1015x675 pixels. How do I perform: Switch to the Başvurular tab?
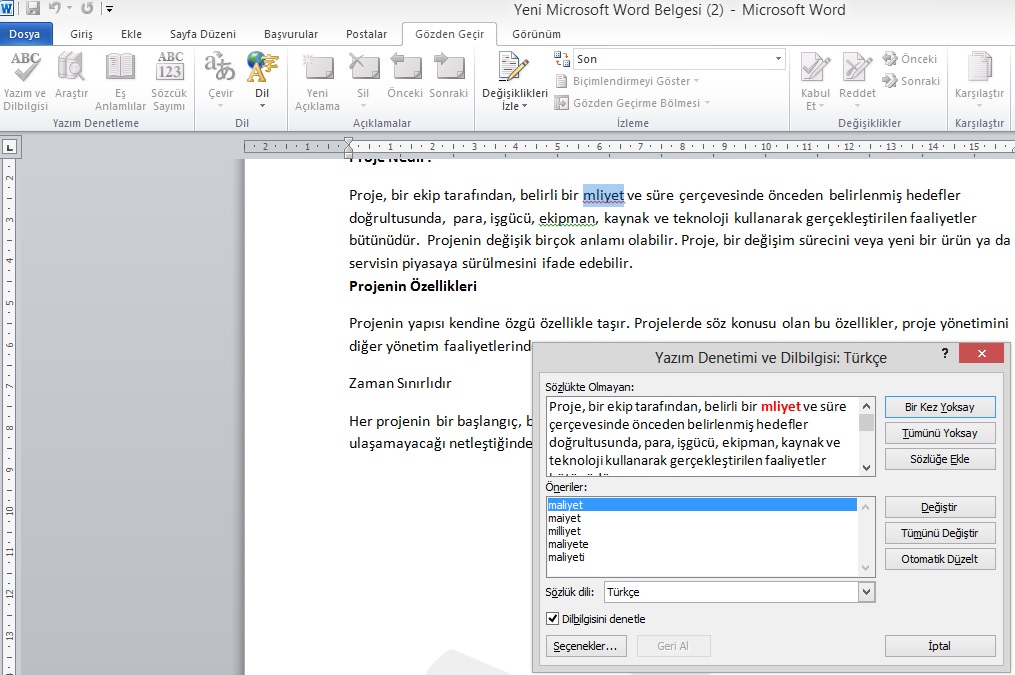[291, 34]
